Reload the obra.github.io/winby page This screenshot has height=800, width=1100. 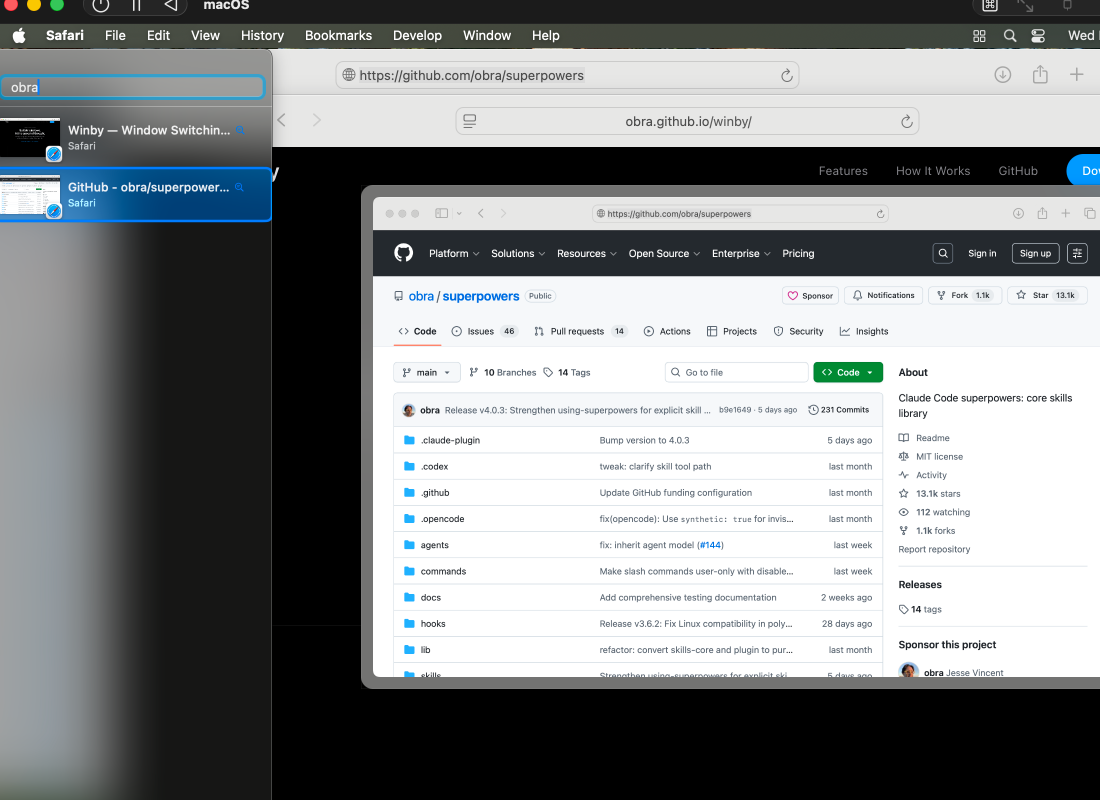pos(907,121)
